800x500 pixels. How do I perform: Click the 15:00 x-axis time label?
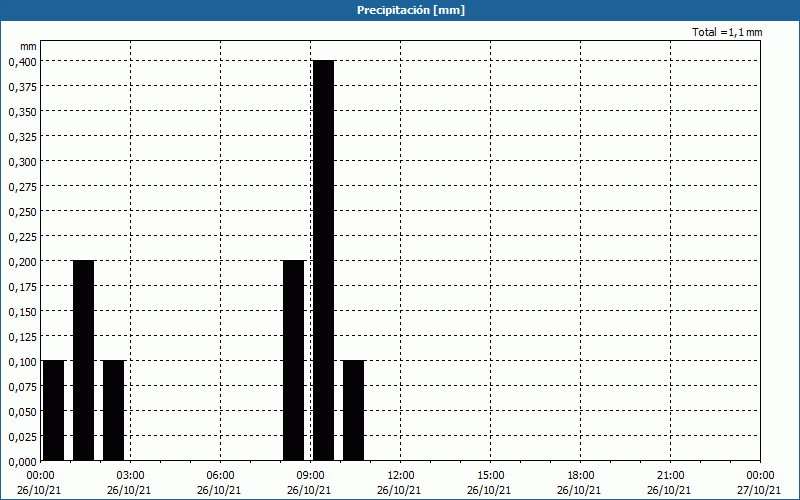point(490,476)
